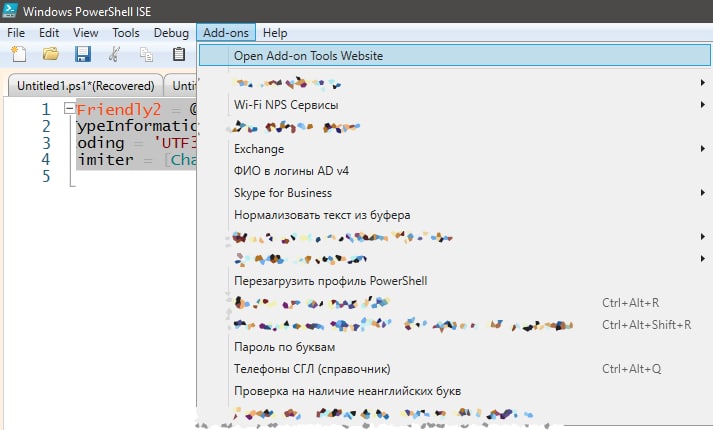The width and height of the screenshot is (713, 430).
Task: Expand the Exchange submenu
Action: click(455, 149)
